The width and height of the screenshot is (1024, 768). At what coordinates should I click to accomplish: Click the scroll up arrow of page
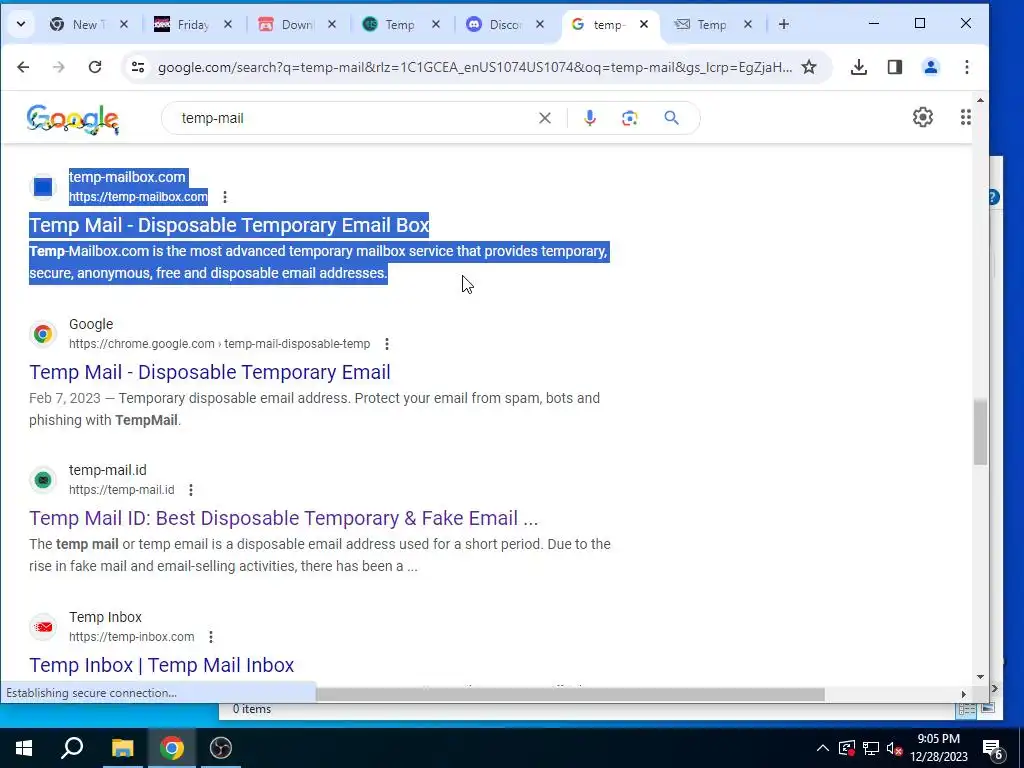point(980,100)
